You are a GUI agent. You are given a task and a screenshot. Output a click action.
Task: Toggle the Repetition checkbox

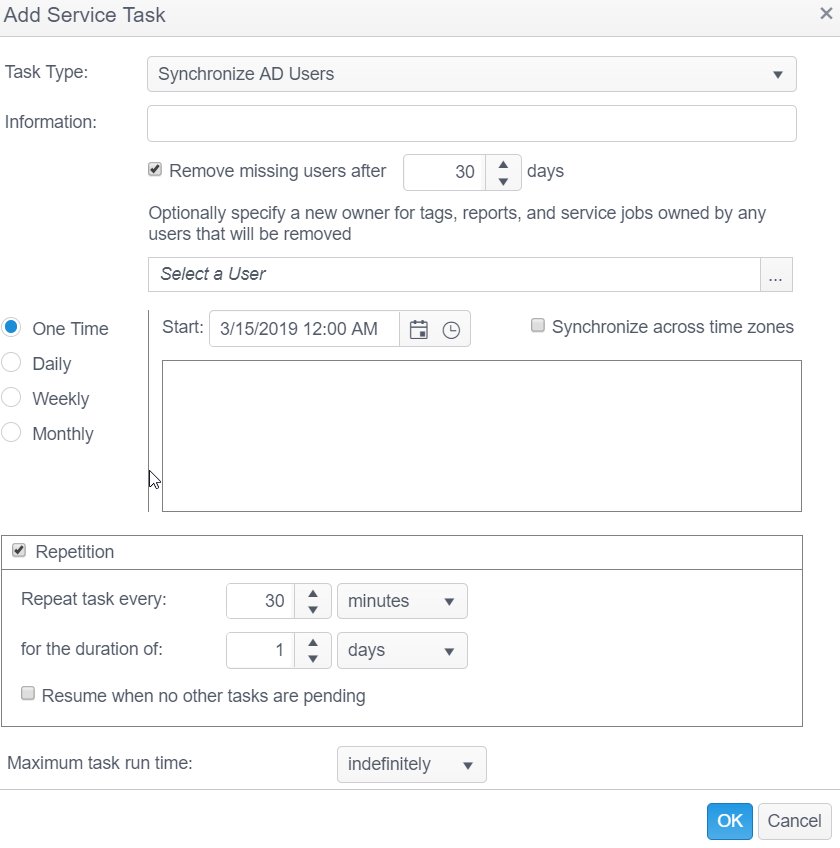pyautogui.click(x=19, y=551)
